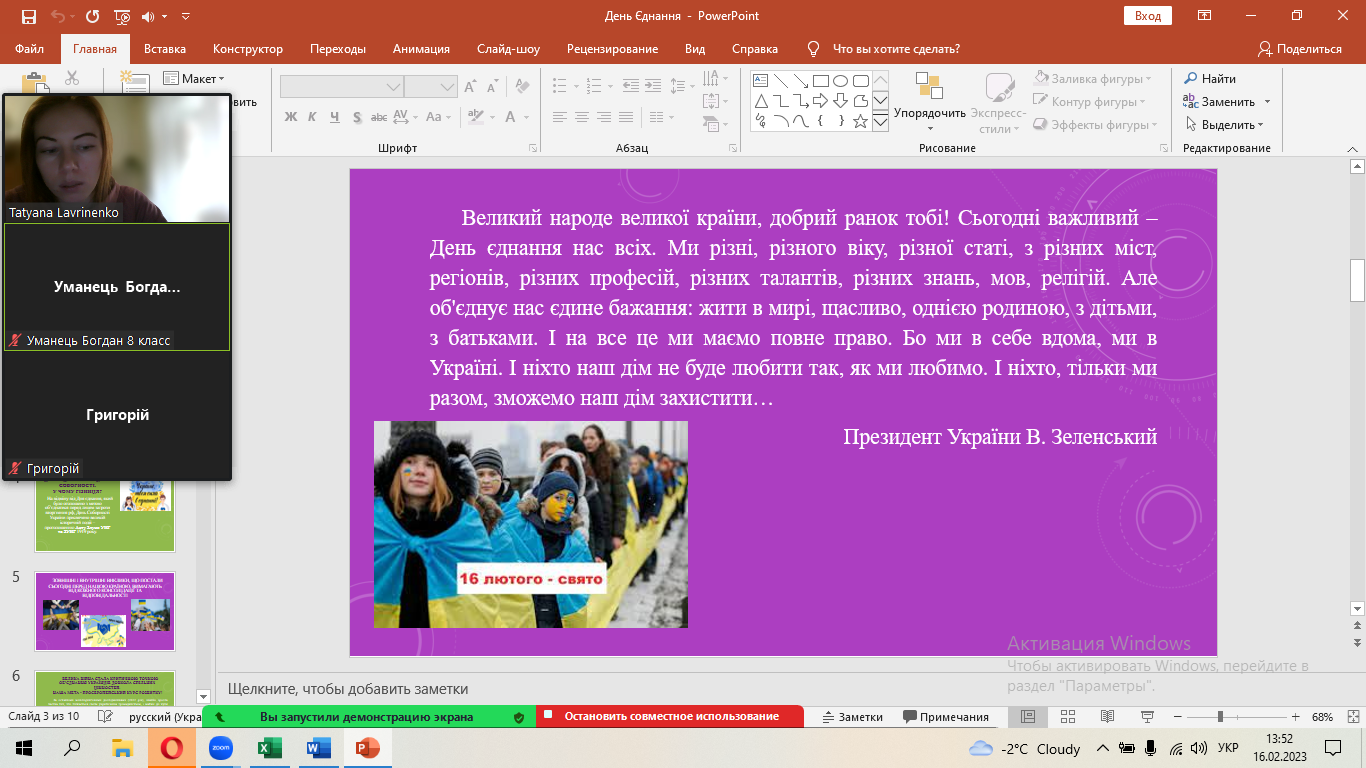Switch to slide sorter view
This screenshot has height=768, width=1366.
click(x=1067, y=717)
